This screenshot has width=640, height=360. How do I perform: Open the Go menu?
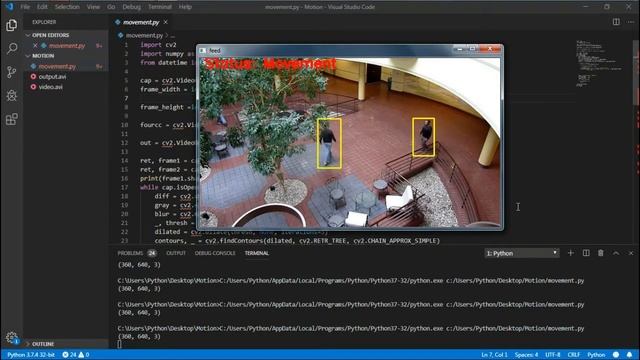111,7
